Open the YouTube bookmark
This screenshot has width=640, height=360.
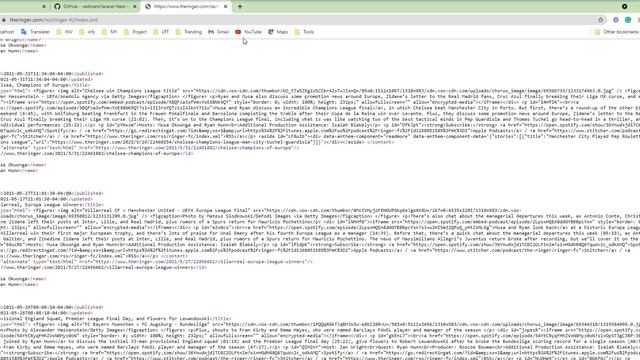(x=249, y=32)
